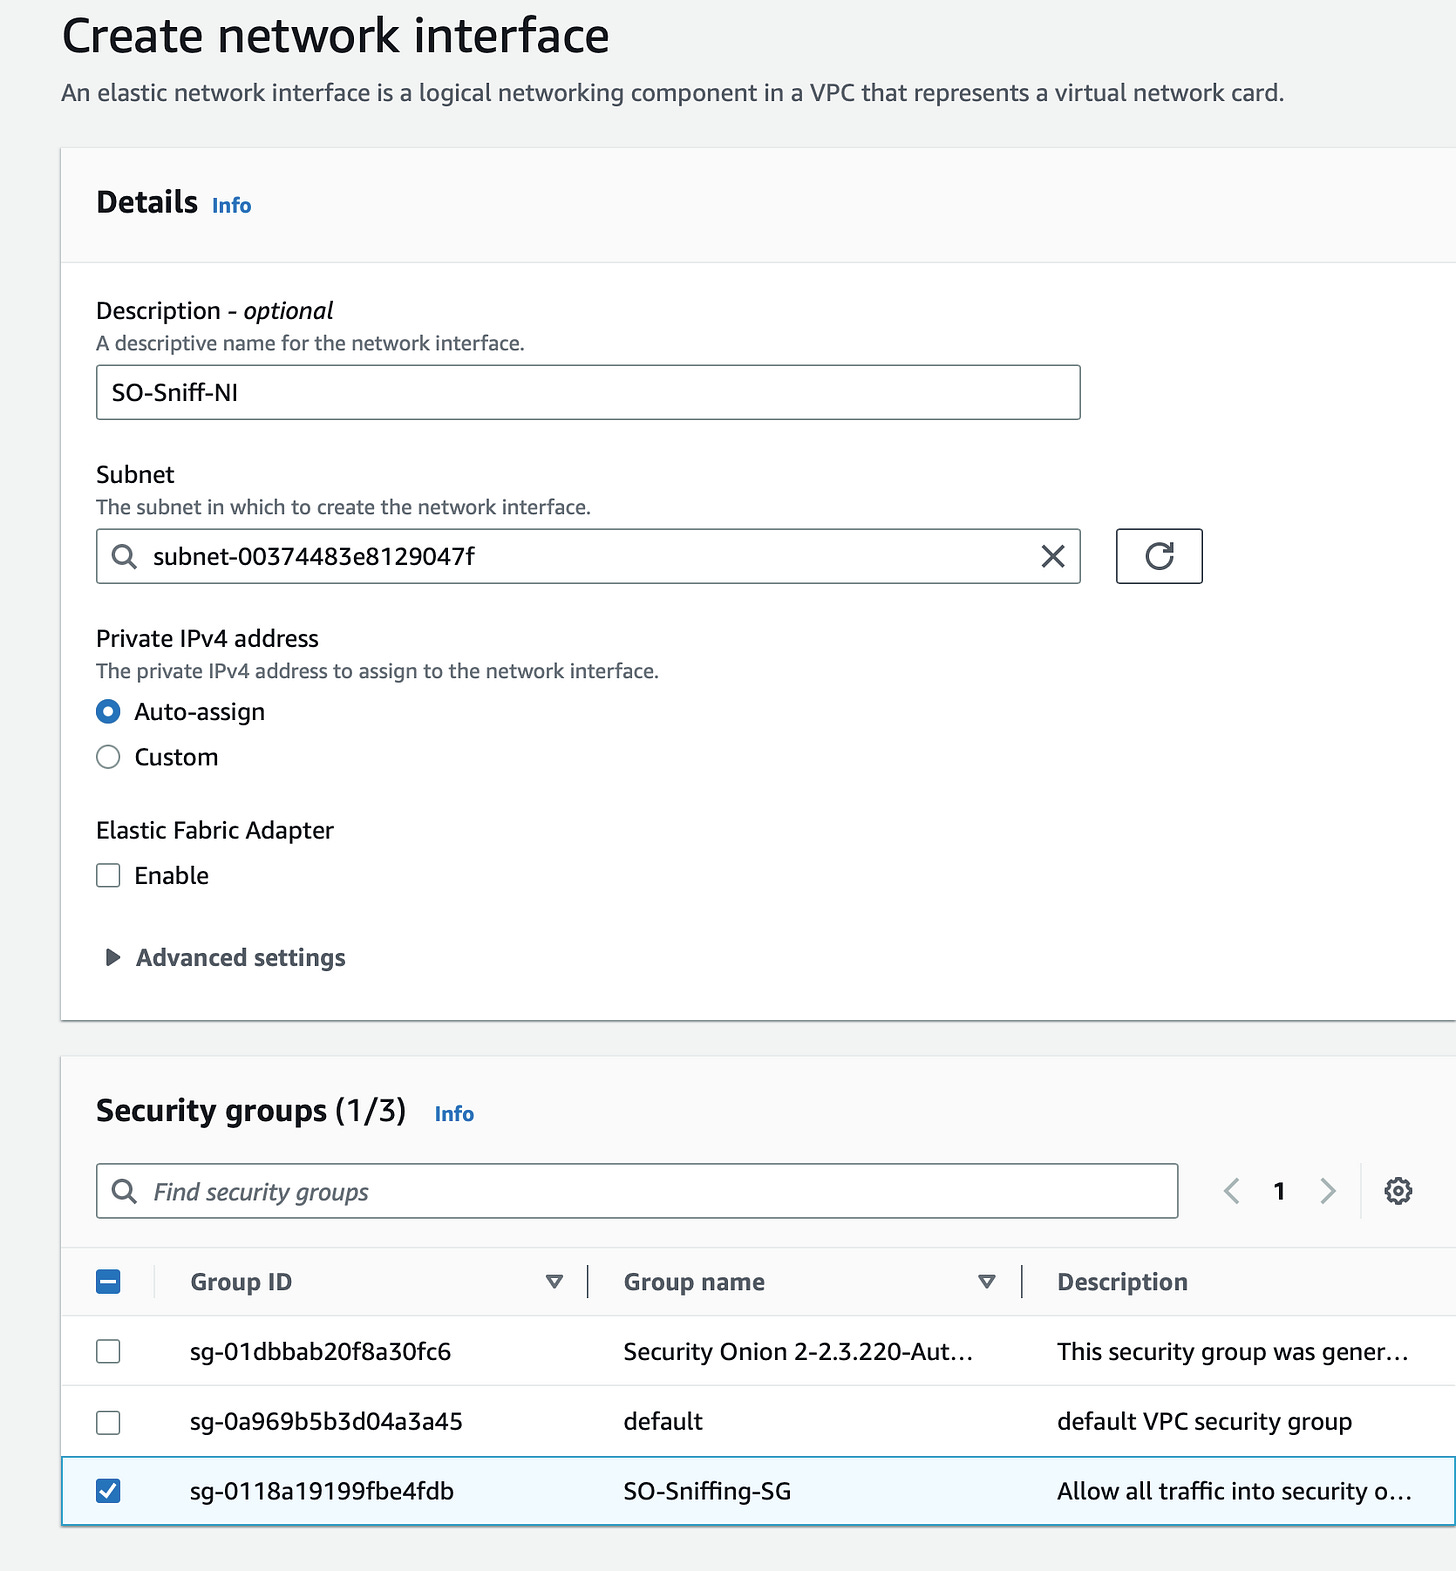
Task: Focus the Find security groups search box
Action: pos(650,1191)
